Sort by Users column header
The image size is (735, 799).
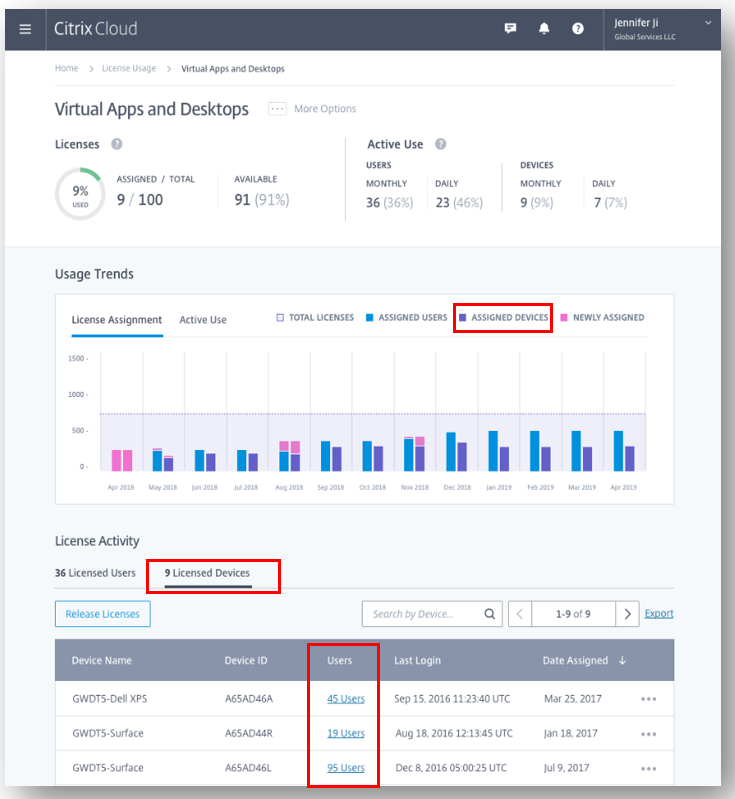click(x=339, y=660)
